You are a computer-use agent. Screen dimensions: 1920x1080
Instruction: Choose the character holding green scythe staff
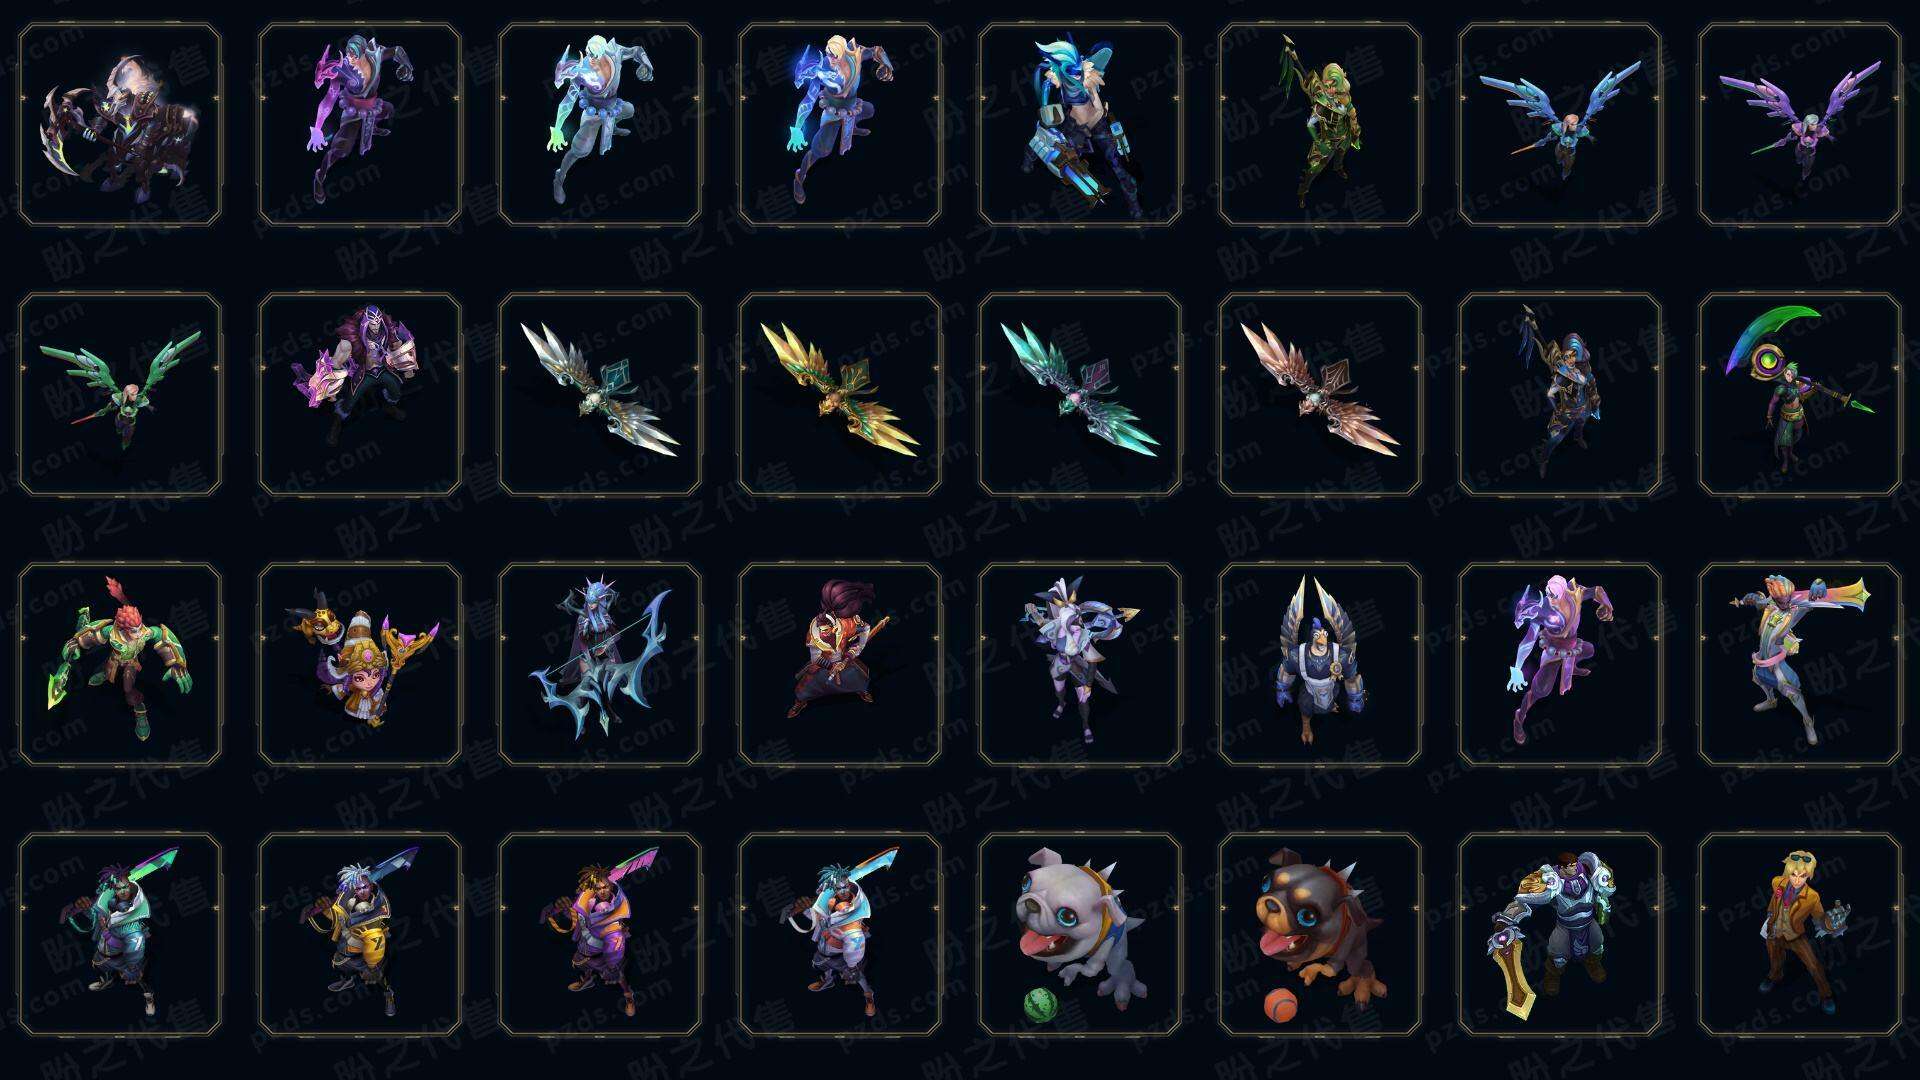1800,394
